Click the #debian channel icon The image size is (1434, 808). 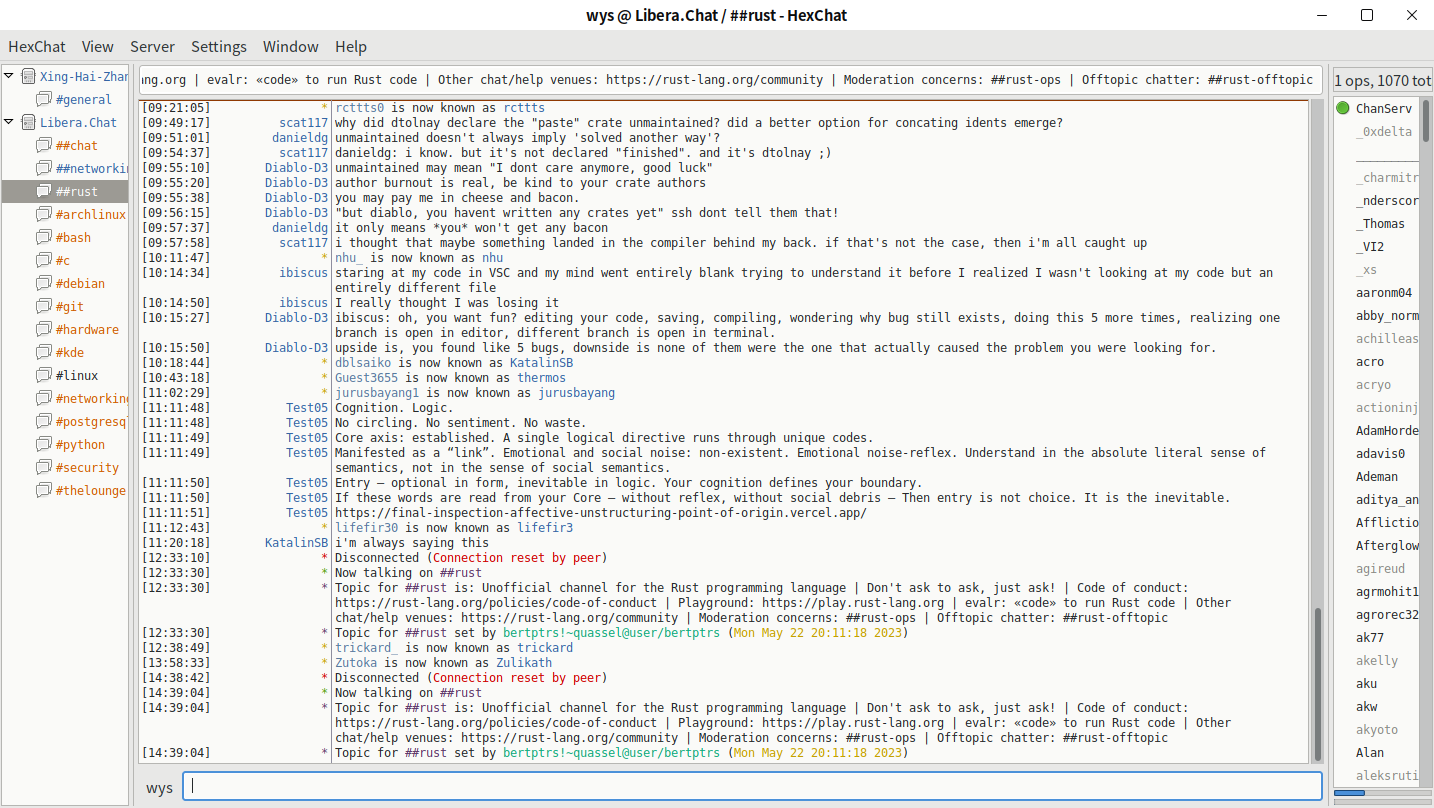(x=44, y=283)
